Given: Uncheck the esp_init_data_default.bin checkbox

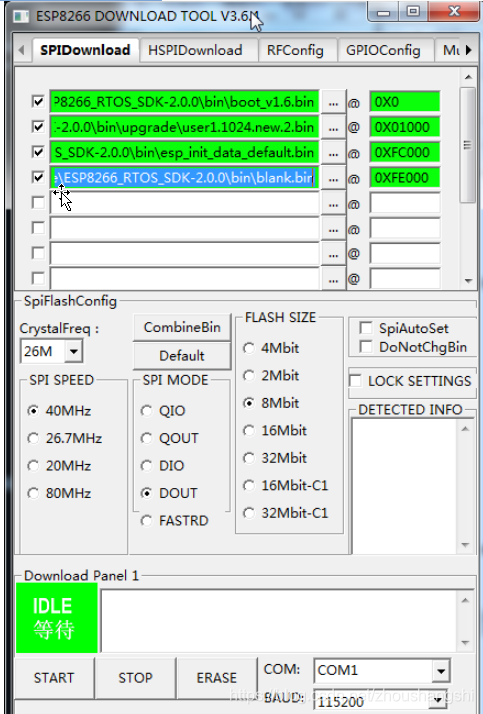Looking at the screenshot, I should pos(38,152).
